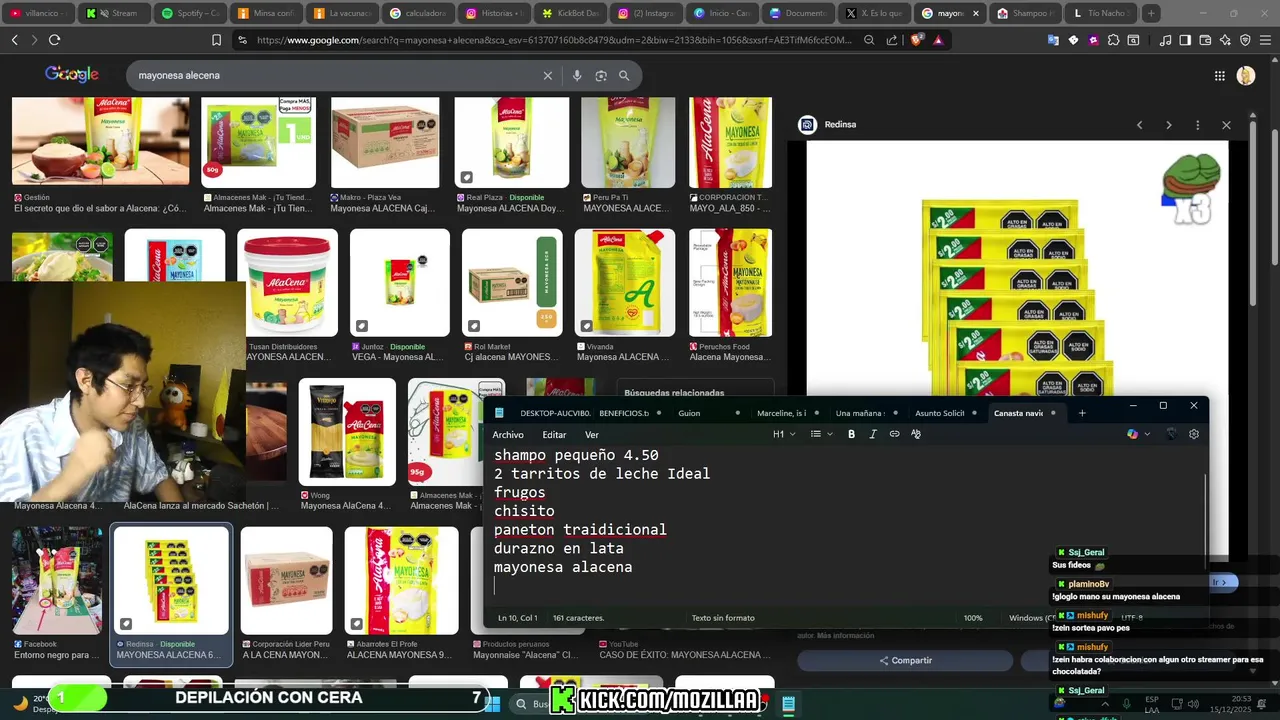Viewport: 1280px width, 720px height.
Task: Switch to the calculadora browser tab
Action: 417,13
